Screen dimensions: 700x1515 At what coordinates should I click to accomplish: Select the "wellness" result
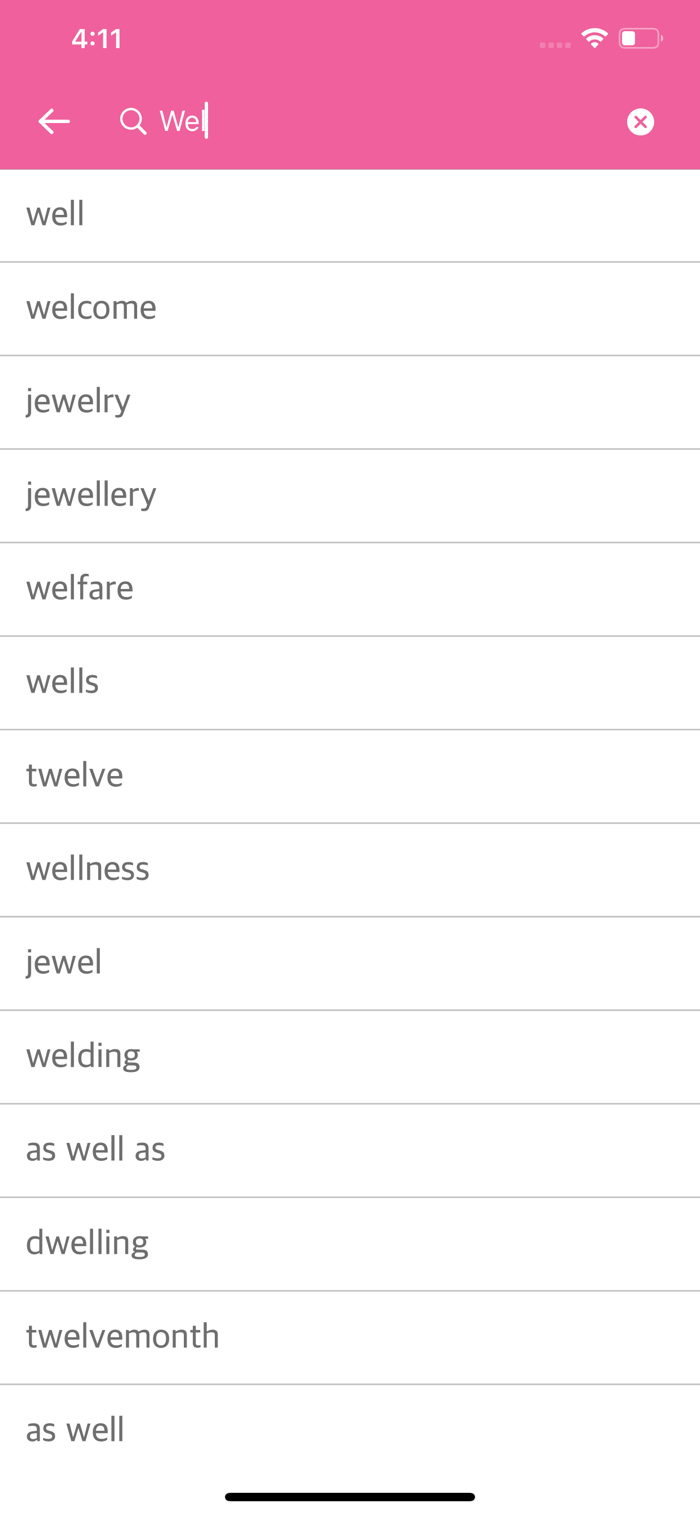click(x=350, y=870)
